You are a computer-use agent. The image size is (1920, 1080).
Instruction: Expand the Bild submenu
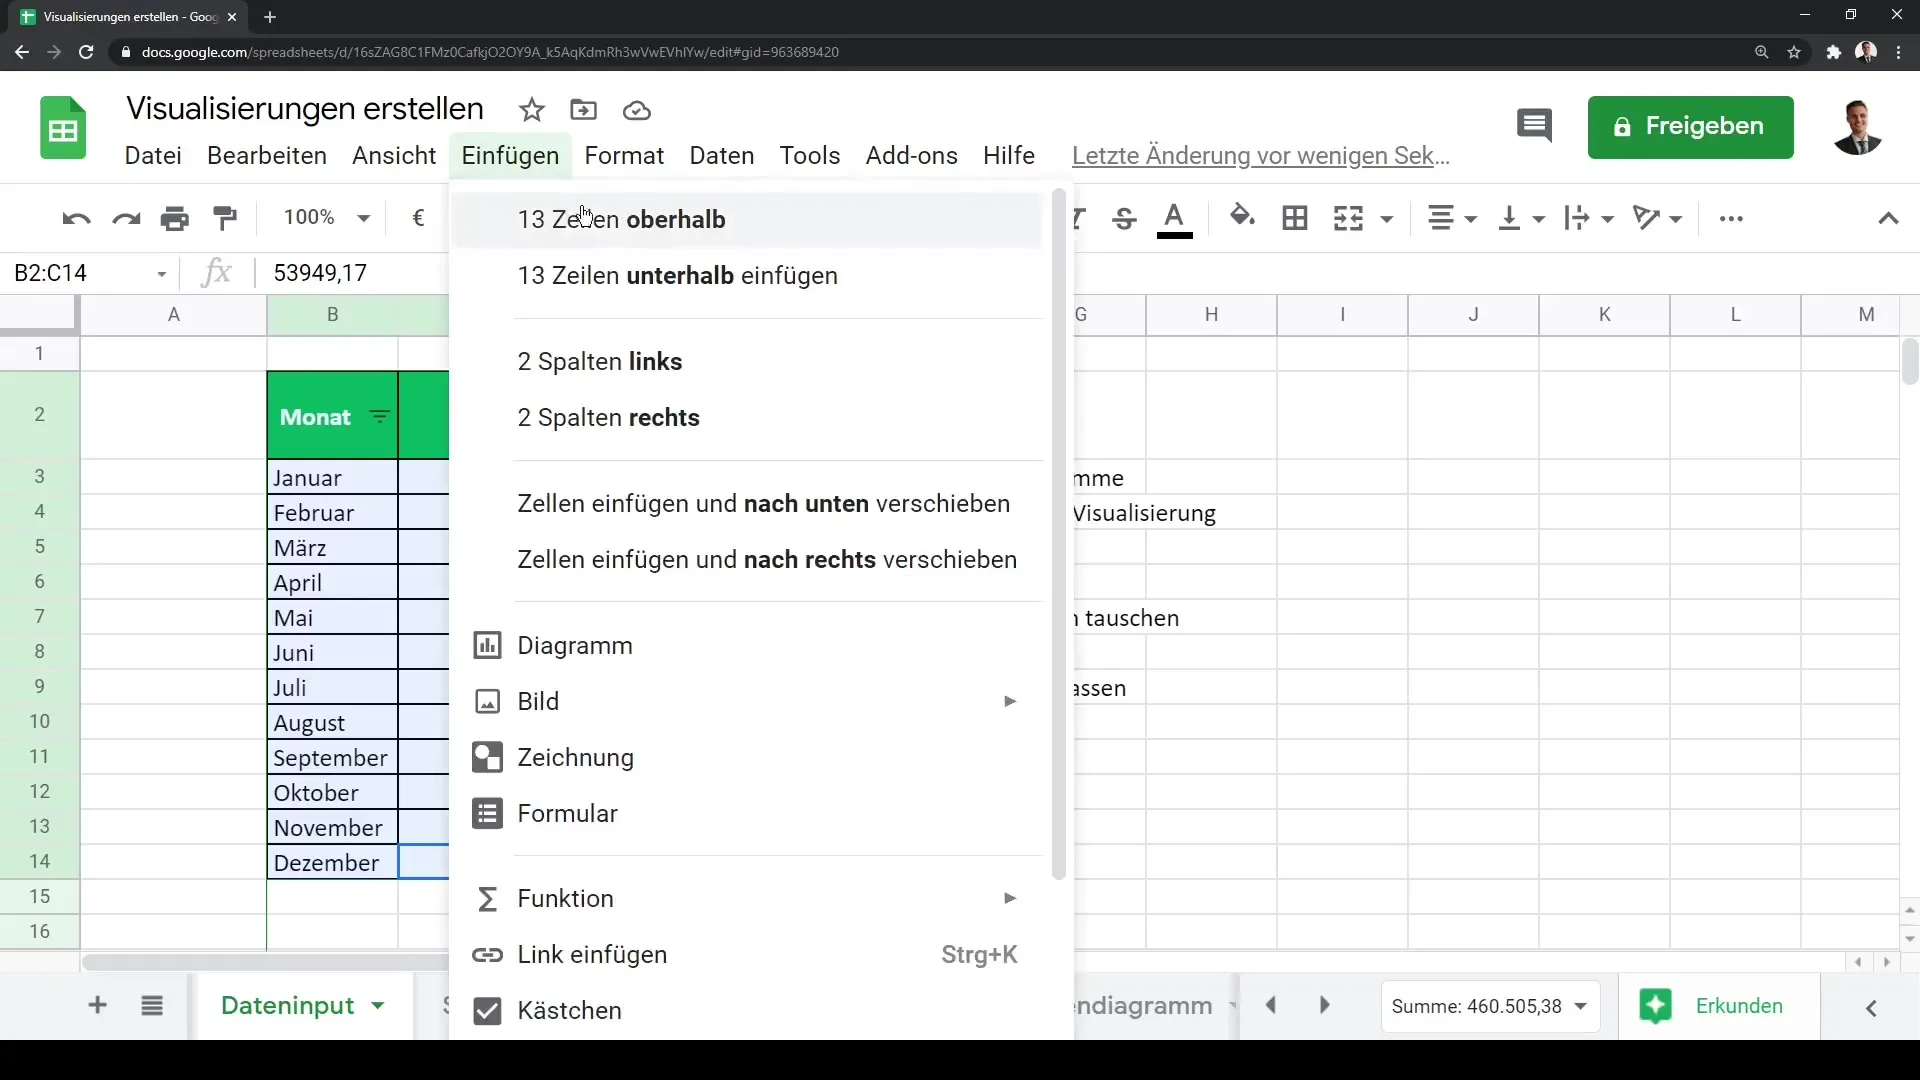tap(747, 702)
